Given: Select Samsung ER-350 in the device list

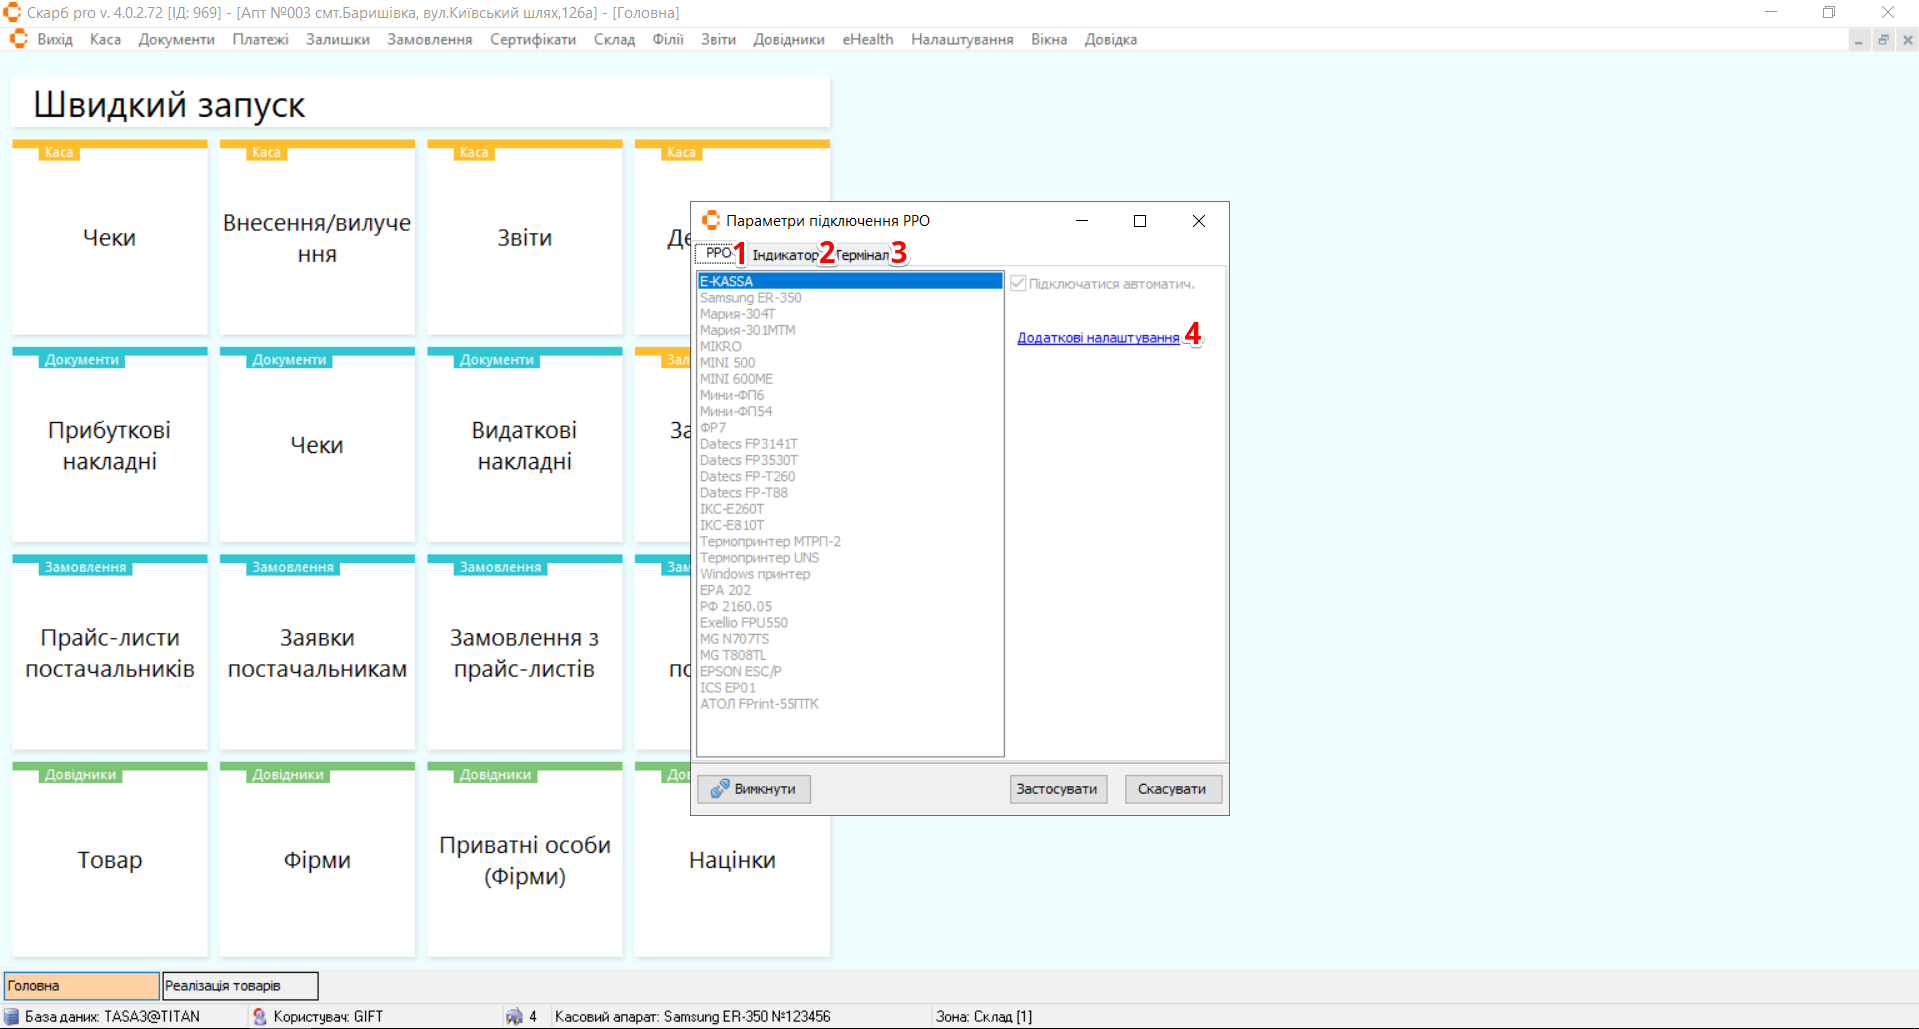Looking at the screenshot, I should coord(750,298).
